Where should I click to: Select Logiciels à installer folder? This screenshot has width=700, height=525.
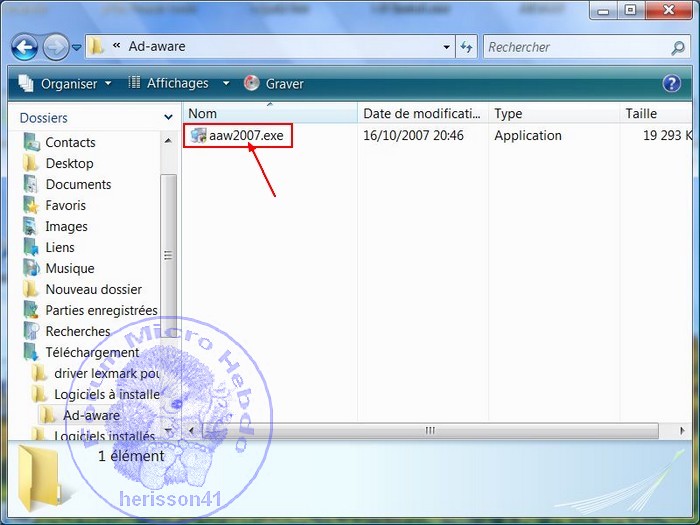[107, 394]
